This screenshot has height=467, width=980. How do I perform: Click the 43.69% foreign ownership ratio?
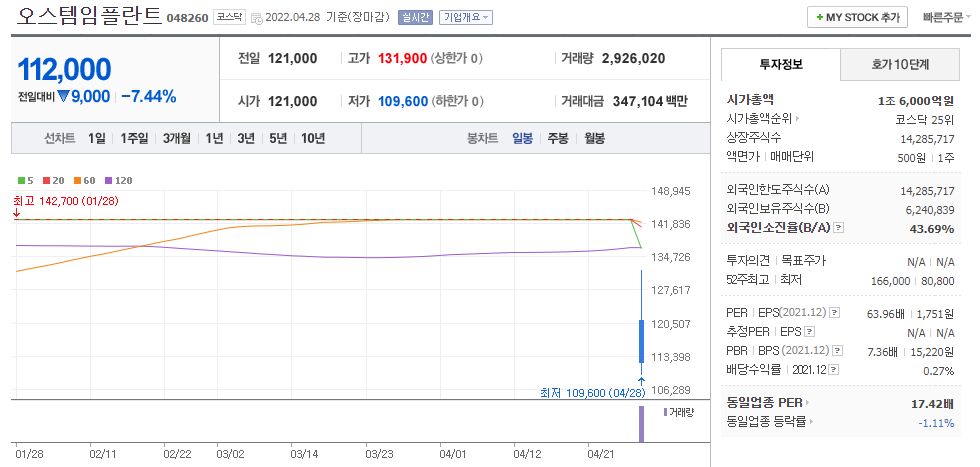(x=931, y=229)
